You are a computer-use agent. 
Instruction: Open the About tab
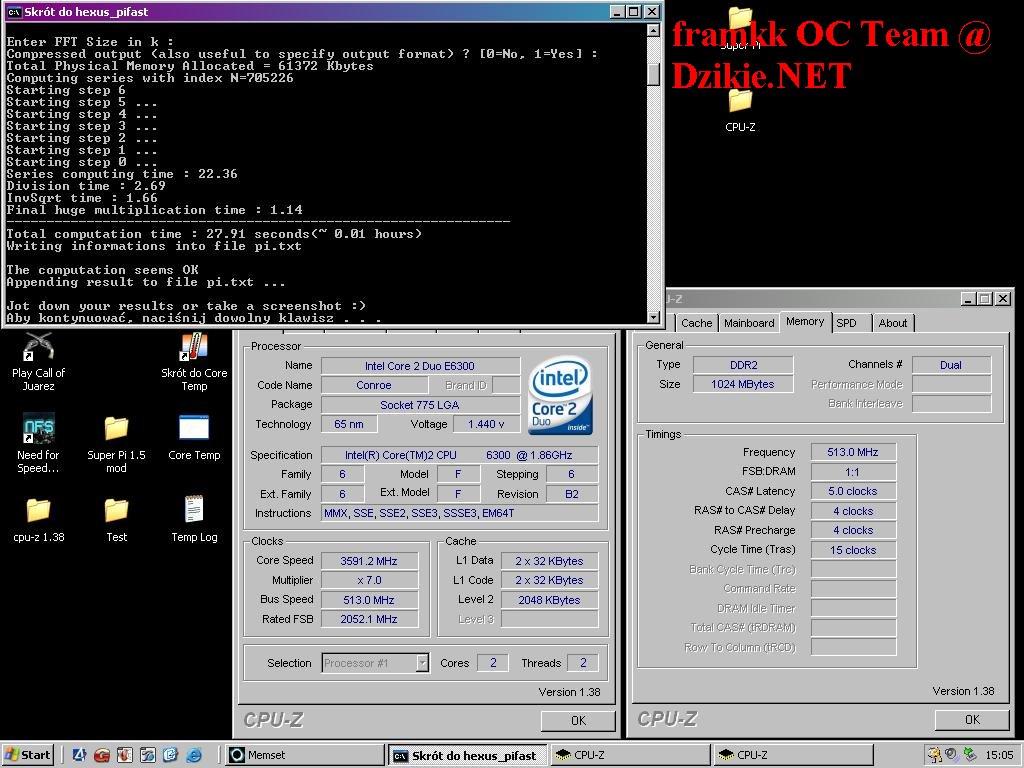click(x=892, y=323)
